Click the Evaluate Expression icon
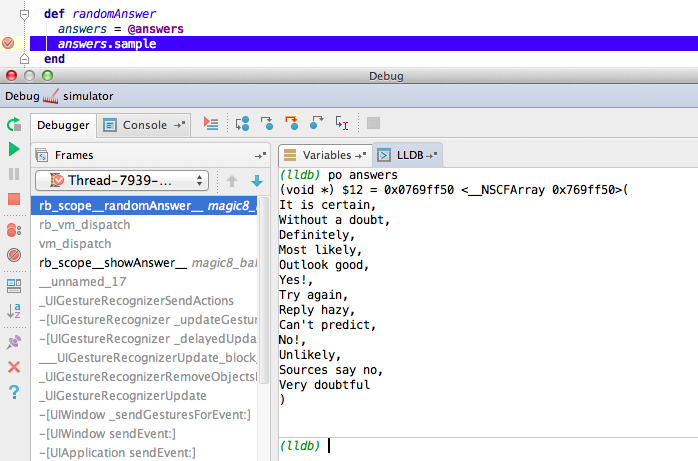 click(373, 123)
